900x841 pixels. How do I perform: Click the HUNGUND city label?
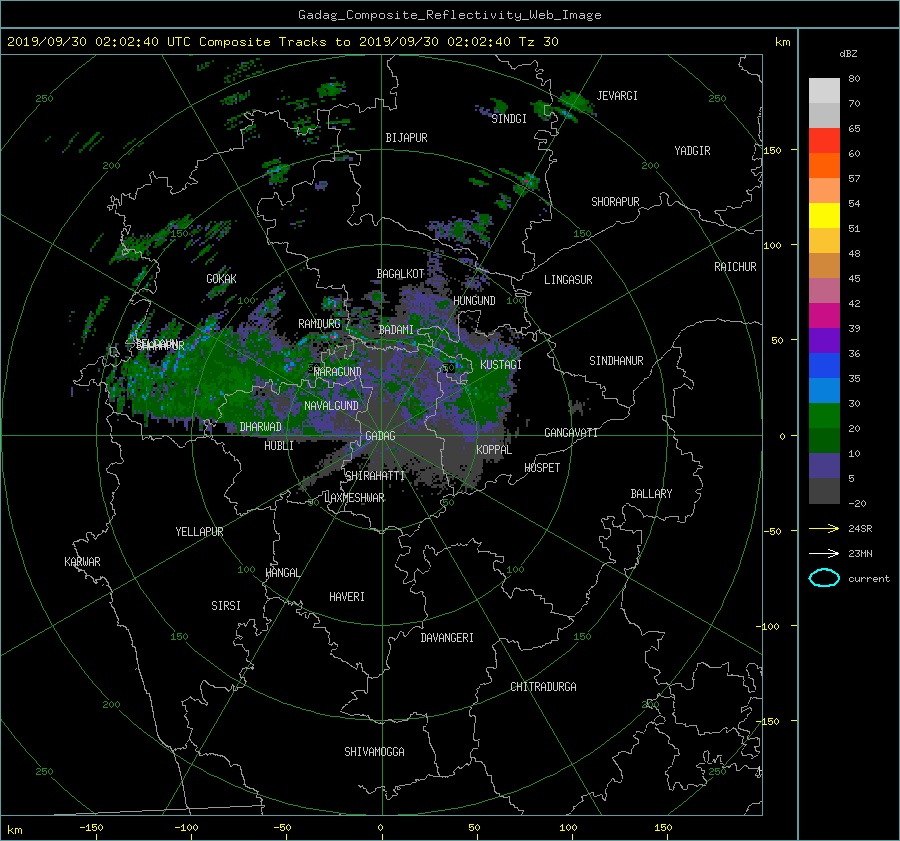474,301
